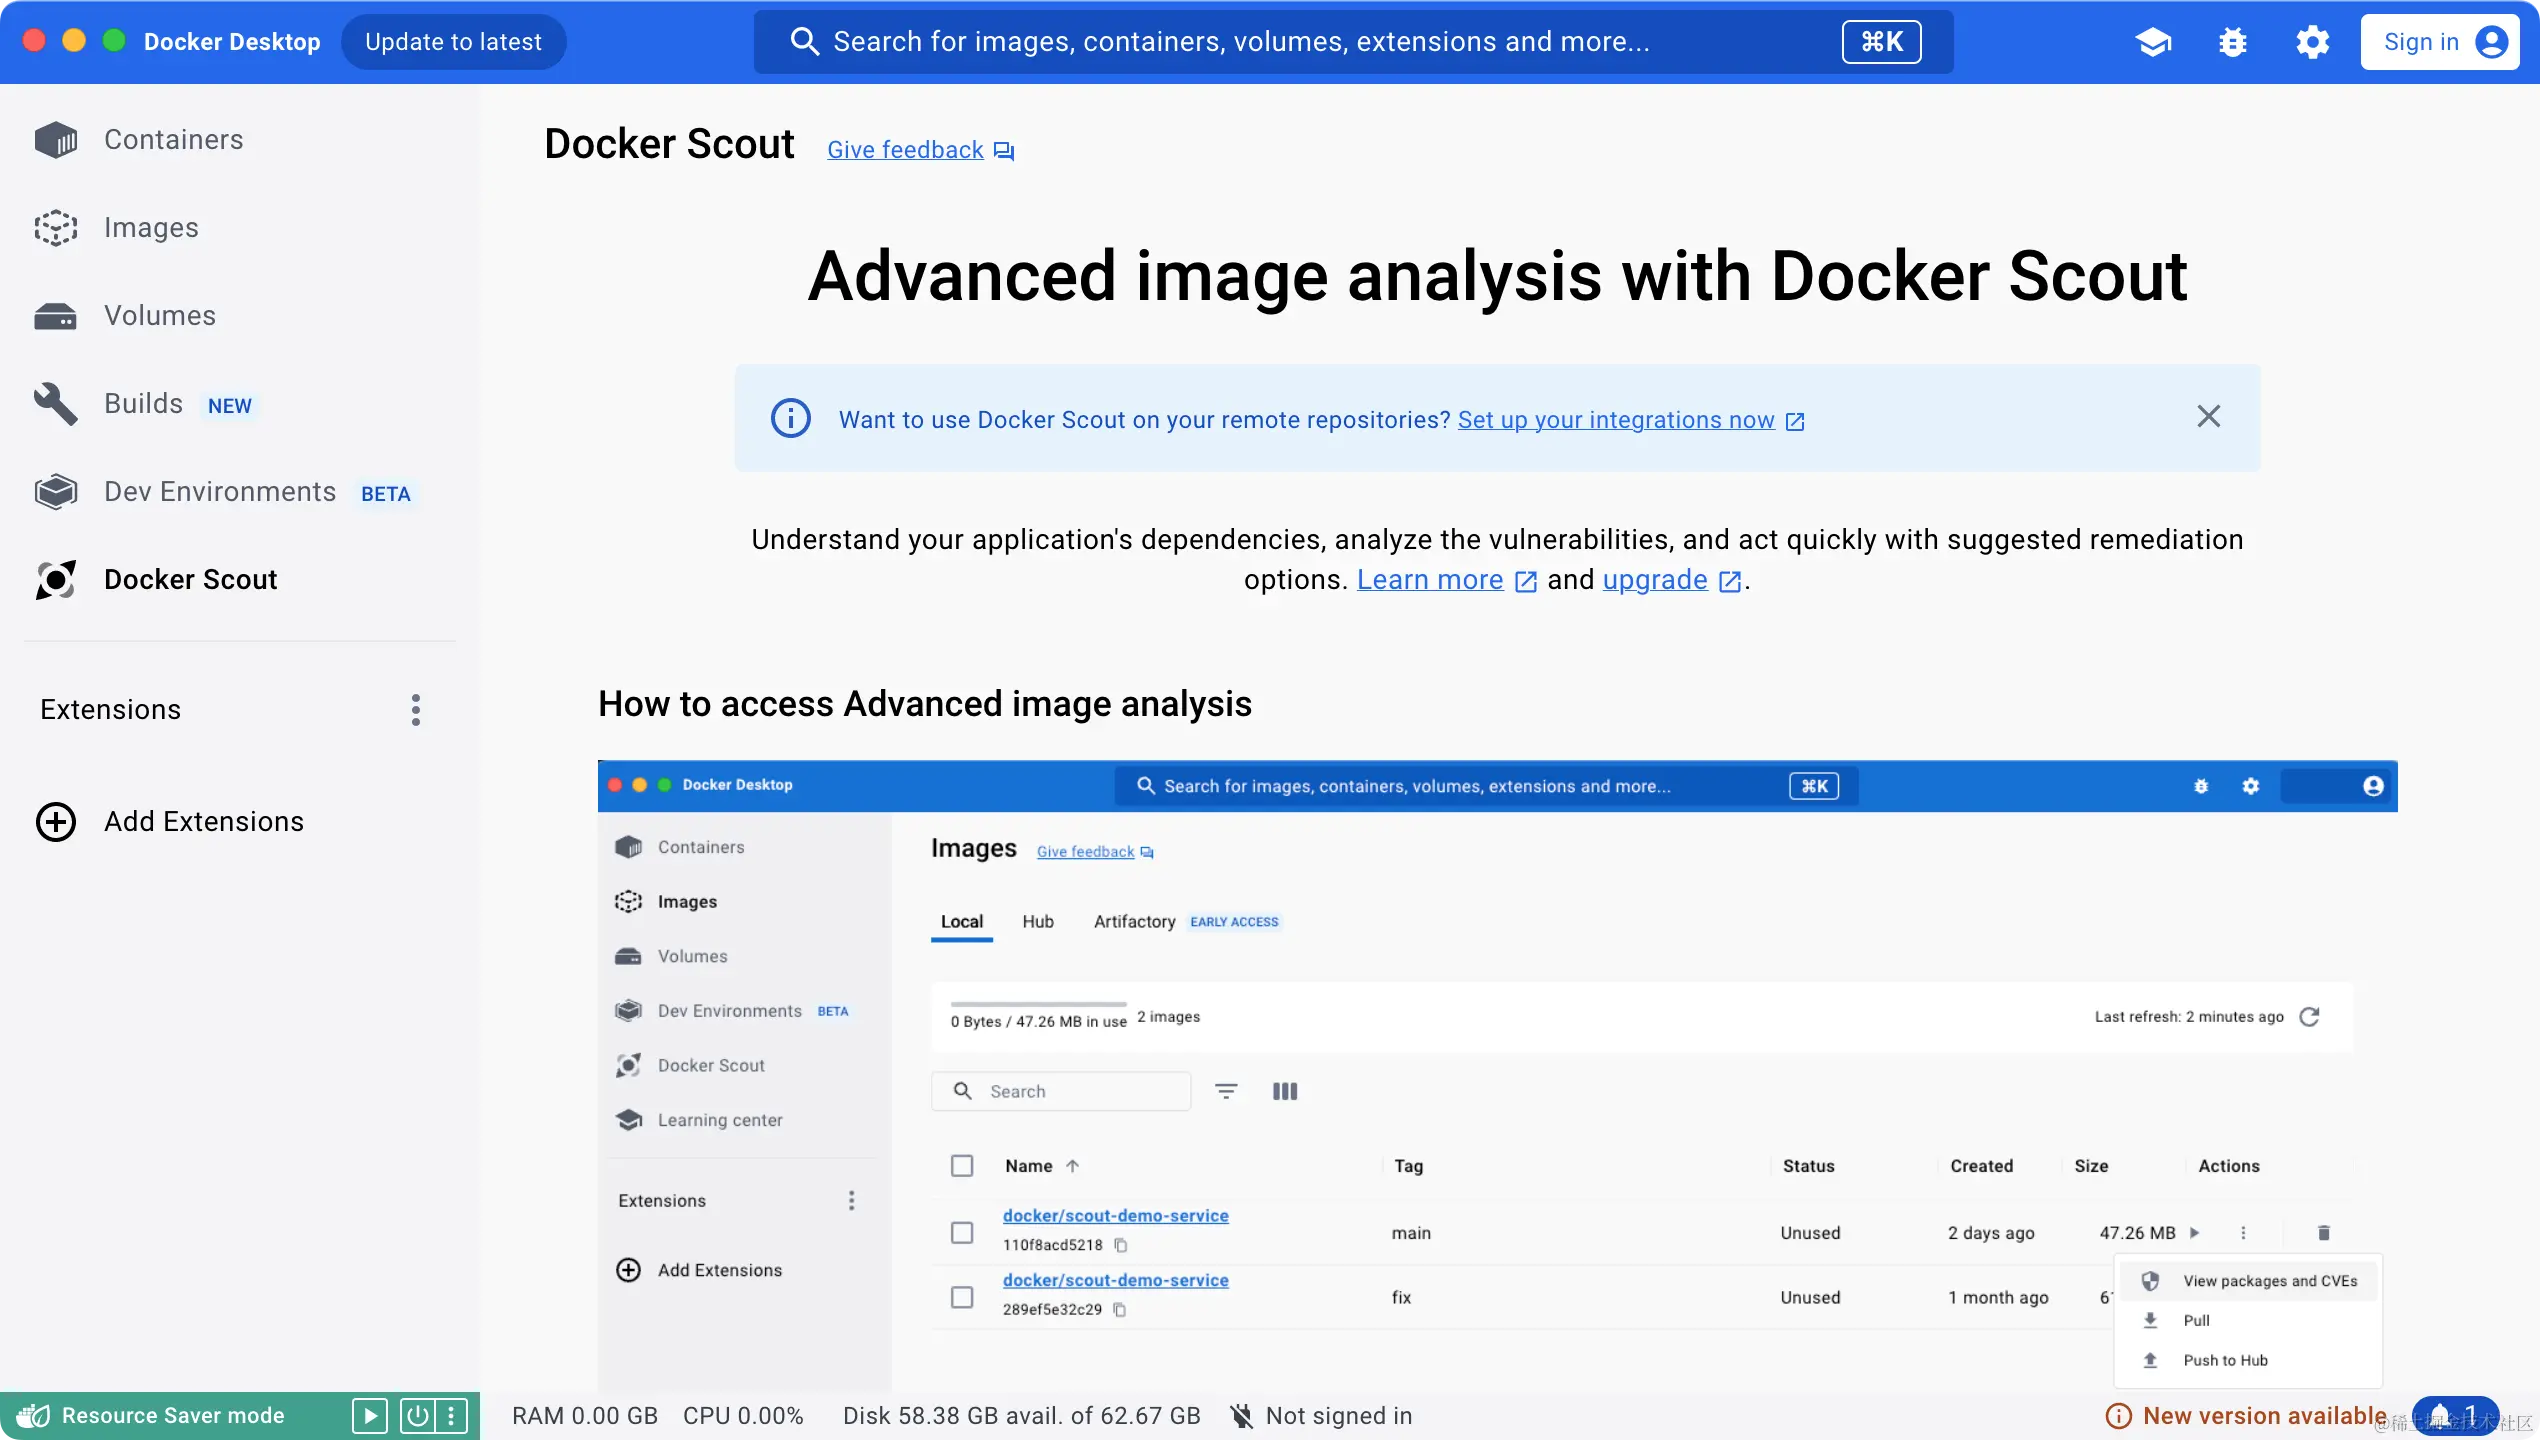Open the Volumes section
Viewport: 2540px width, 1440px height.
coord(159,315)
